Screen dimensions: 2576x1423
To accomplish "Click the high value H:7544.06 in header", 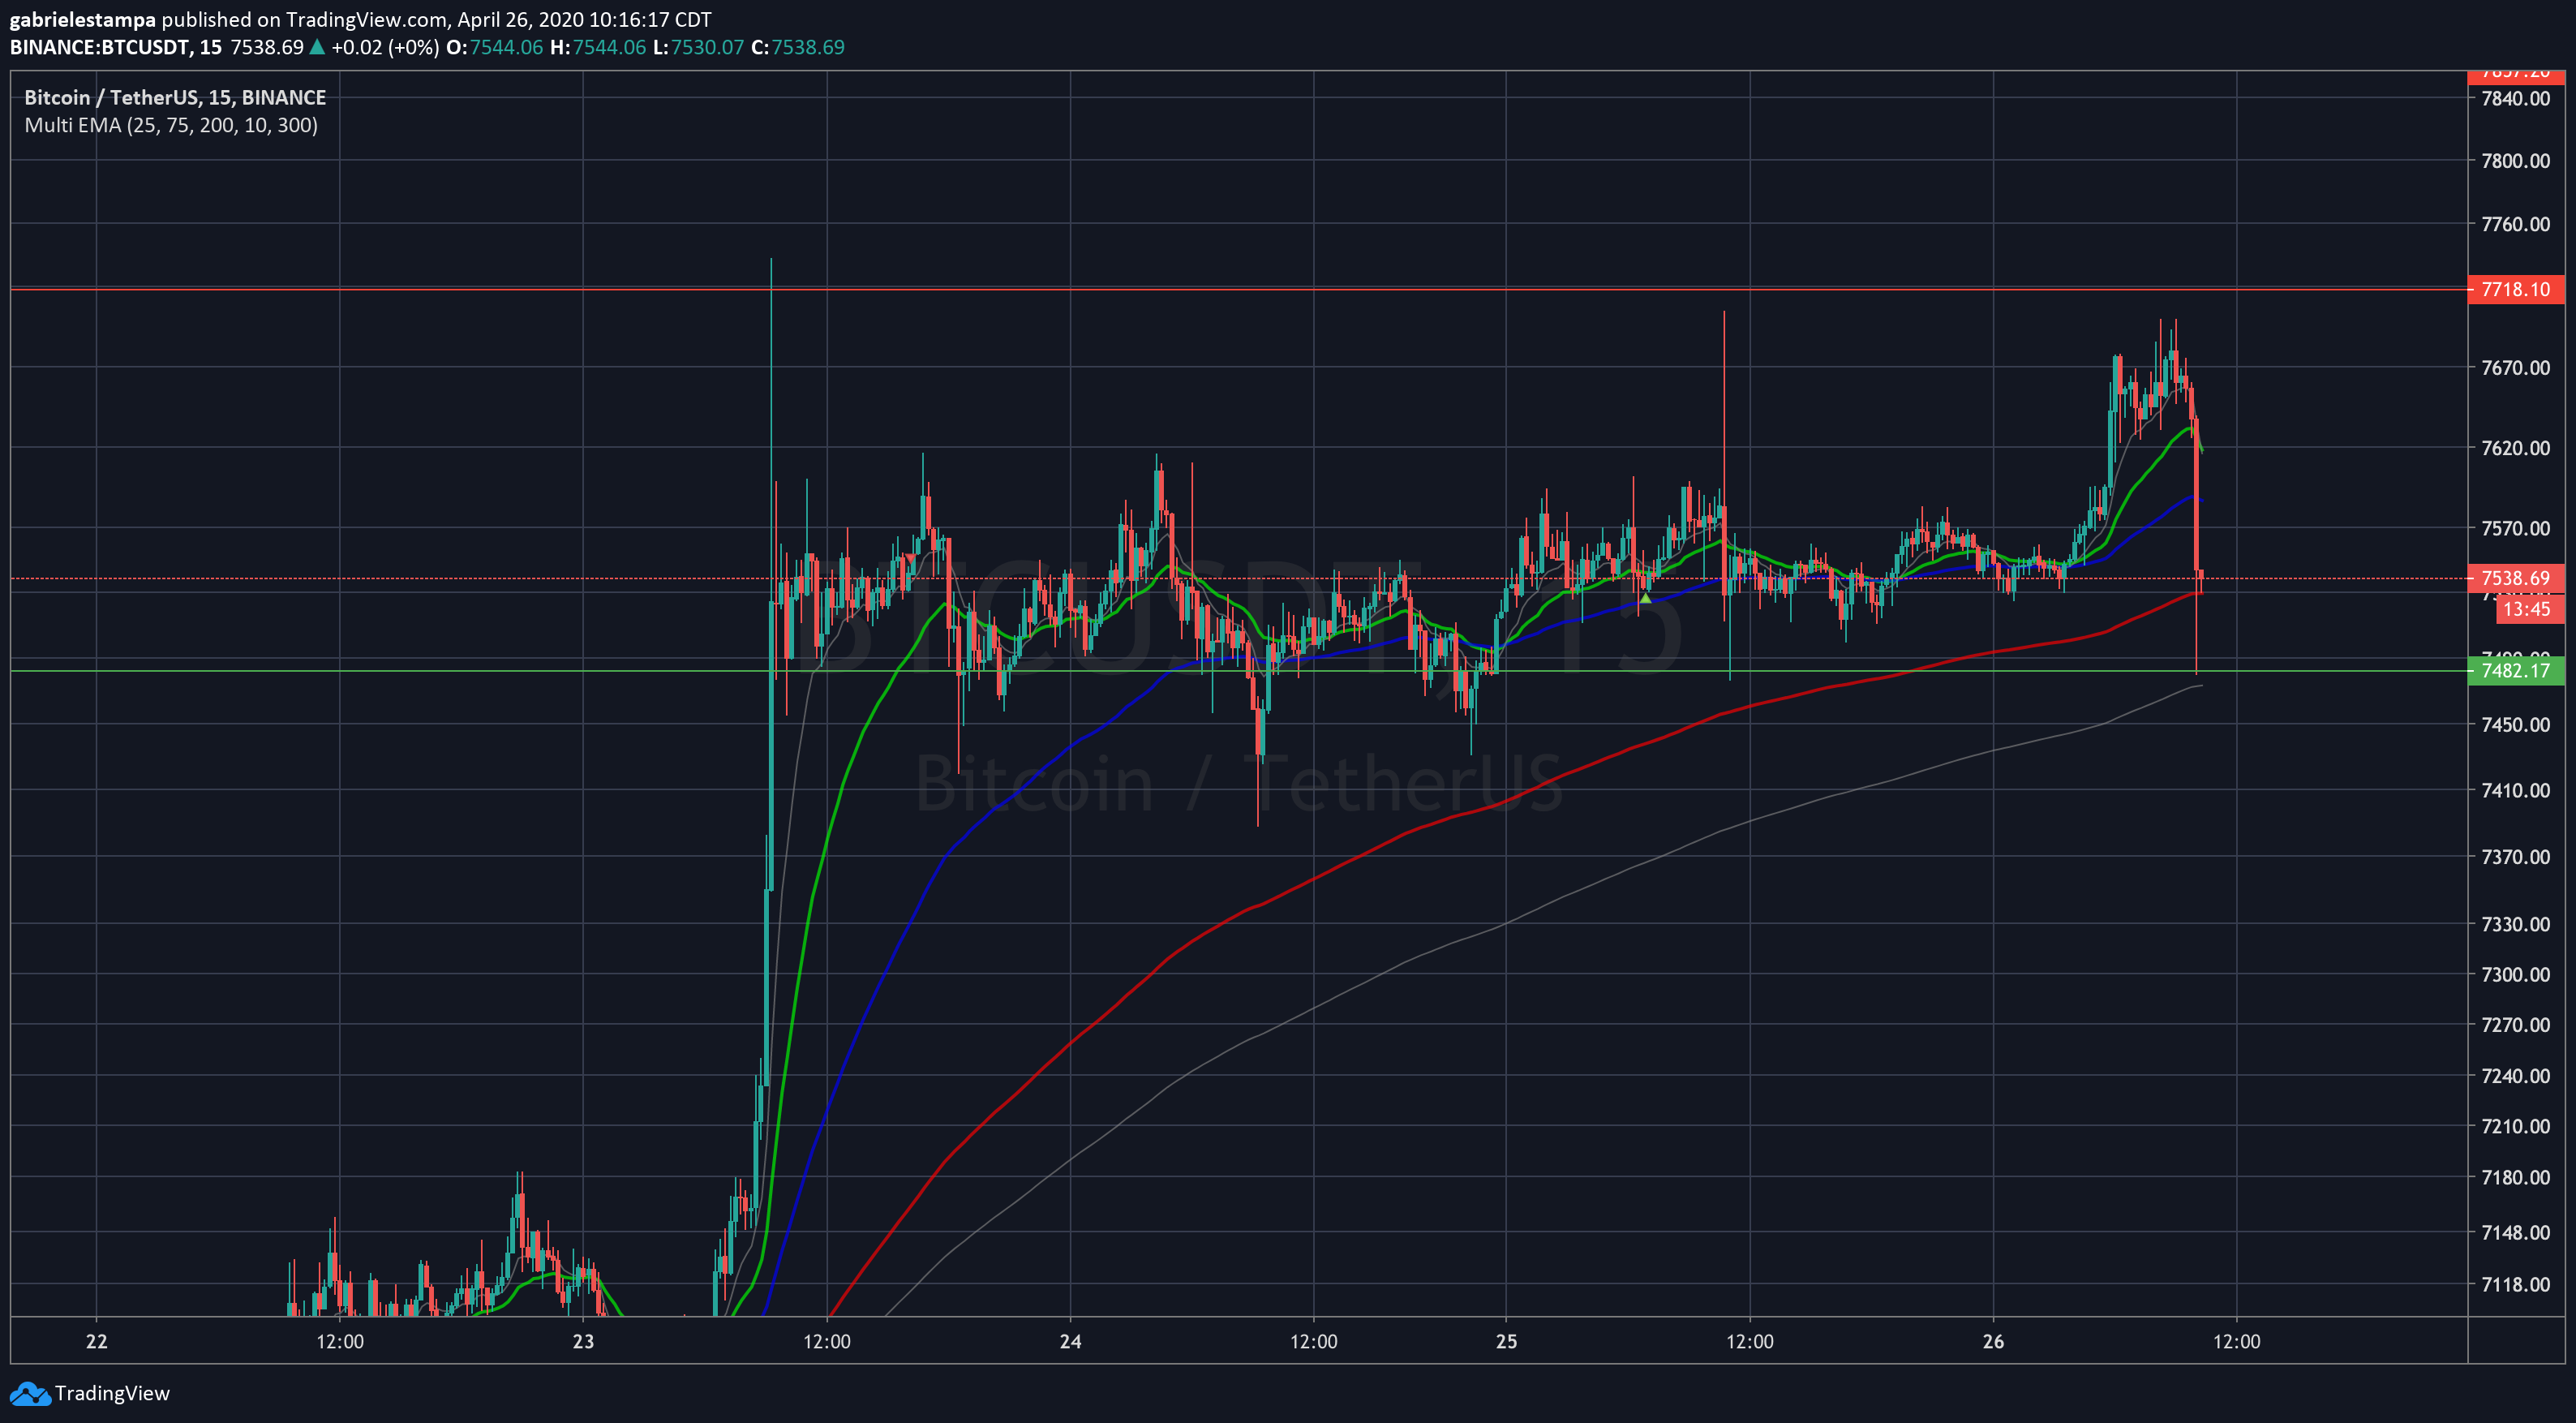I will point(598,47).
